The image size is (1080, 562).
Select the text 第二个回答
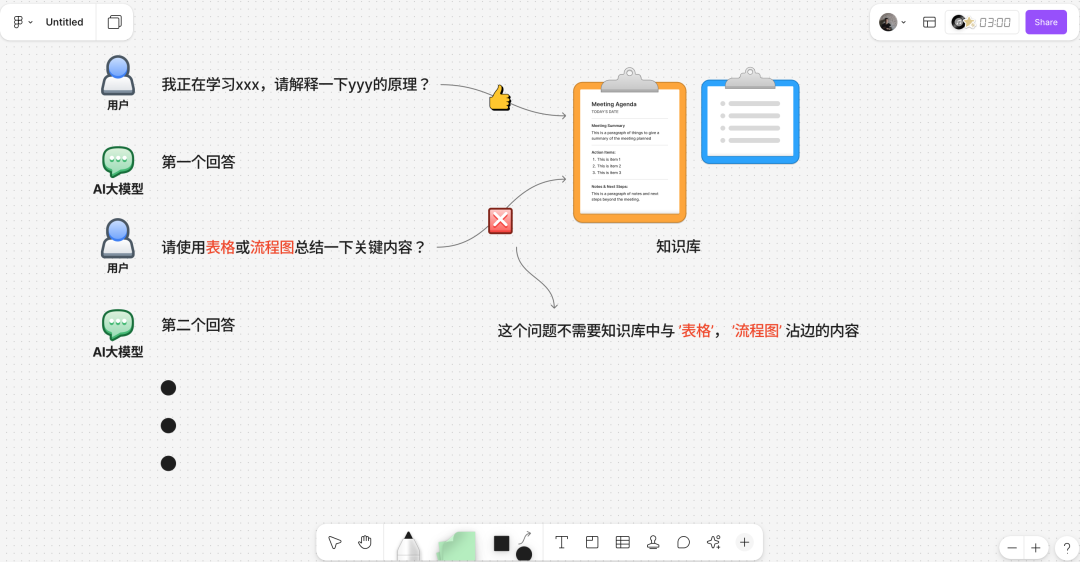pos(198,325)
